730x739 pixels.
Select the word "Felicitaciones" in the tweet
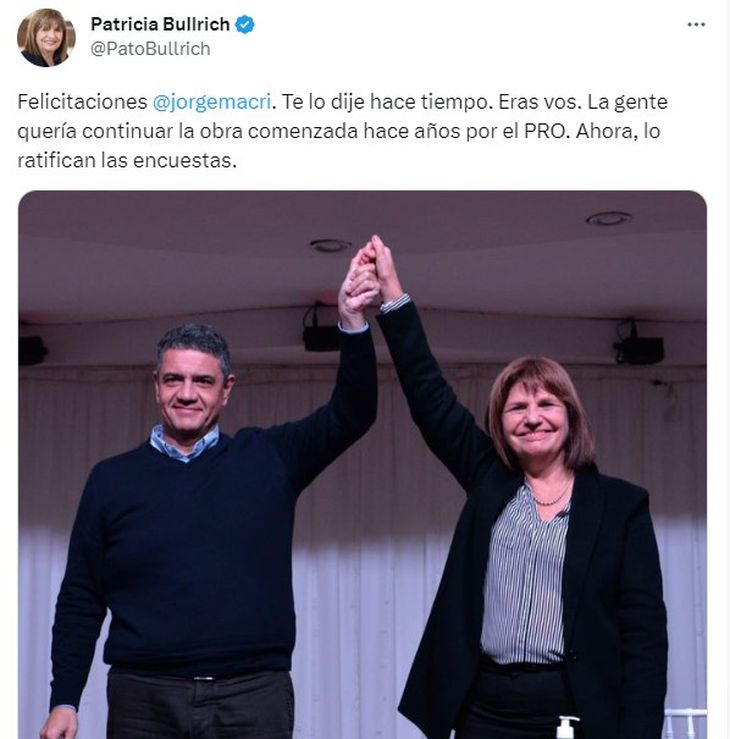point(82,102)
